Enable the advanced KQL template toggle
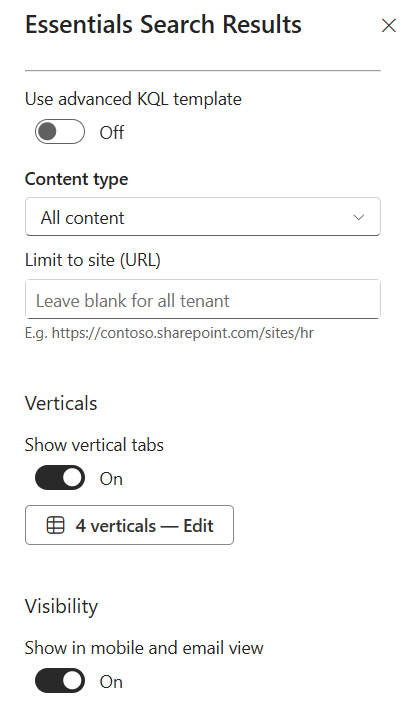 (x=60, y=132)
